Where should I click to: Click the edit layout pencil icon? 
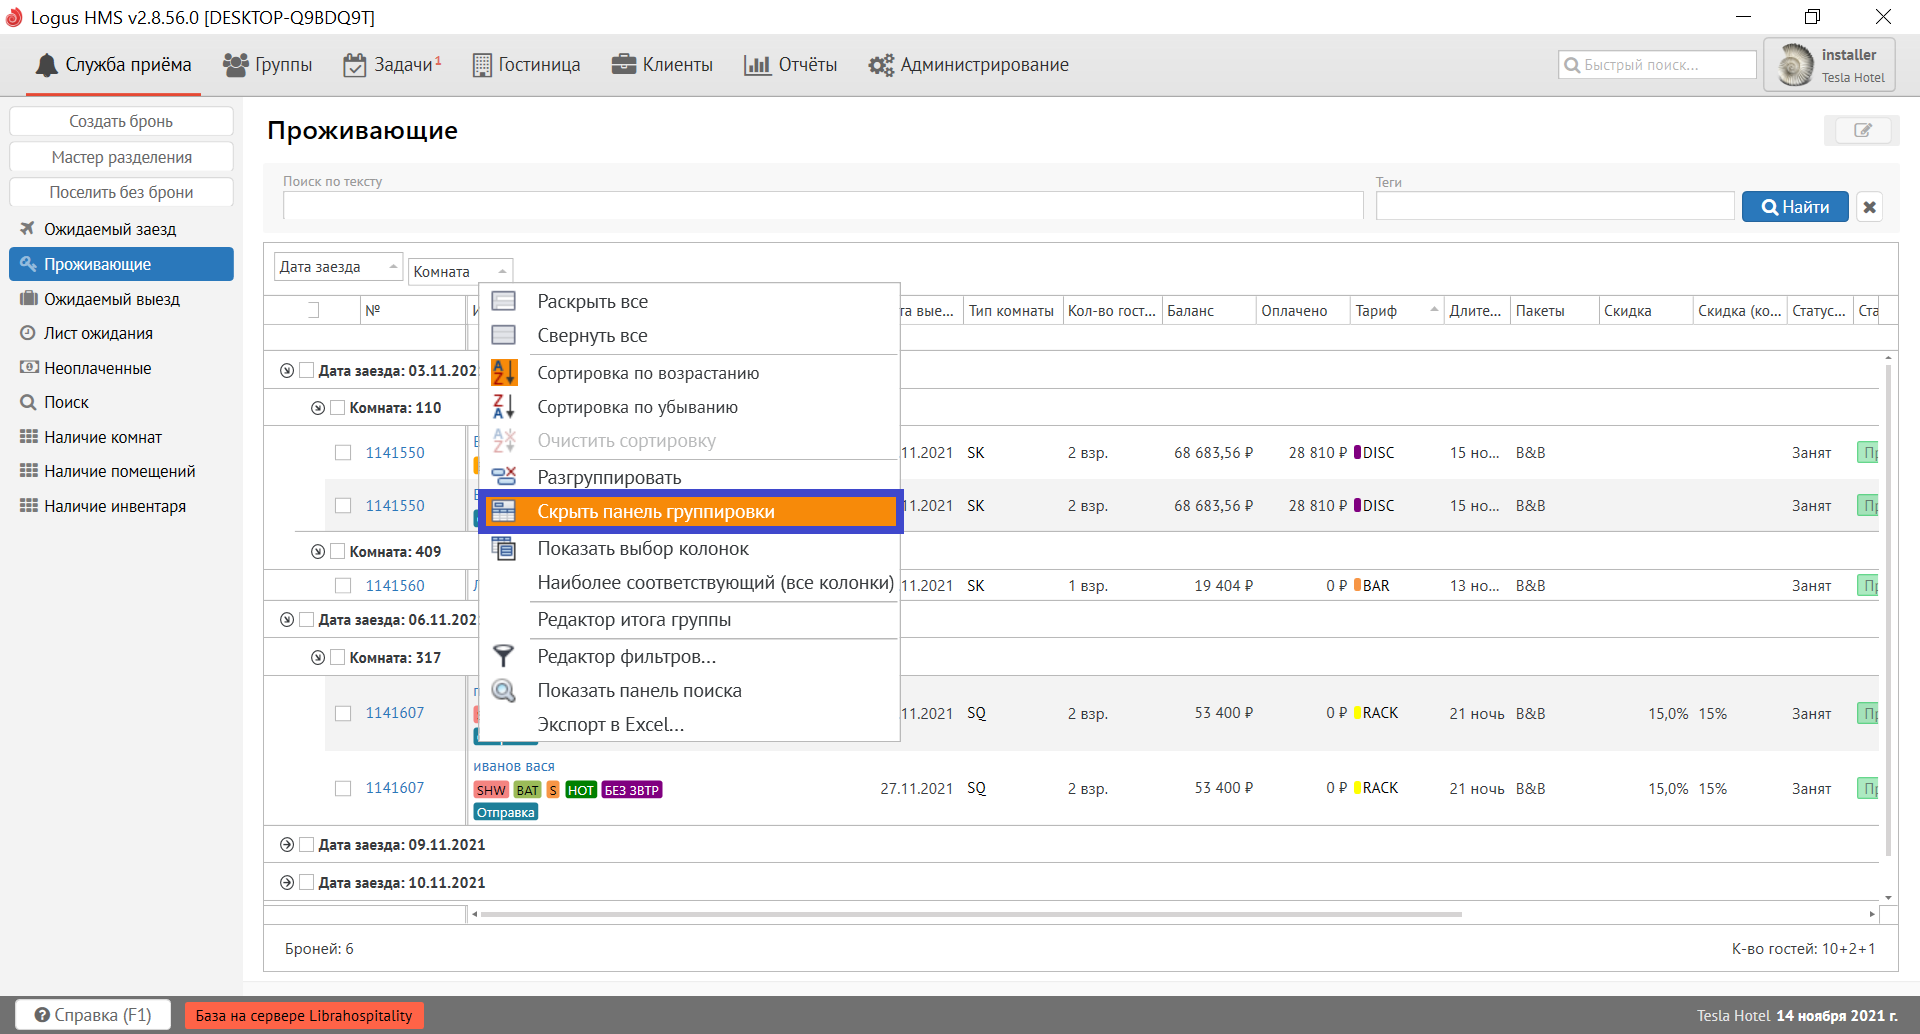point(1862,130)
